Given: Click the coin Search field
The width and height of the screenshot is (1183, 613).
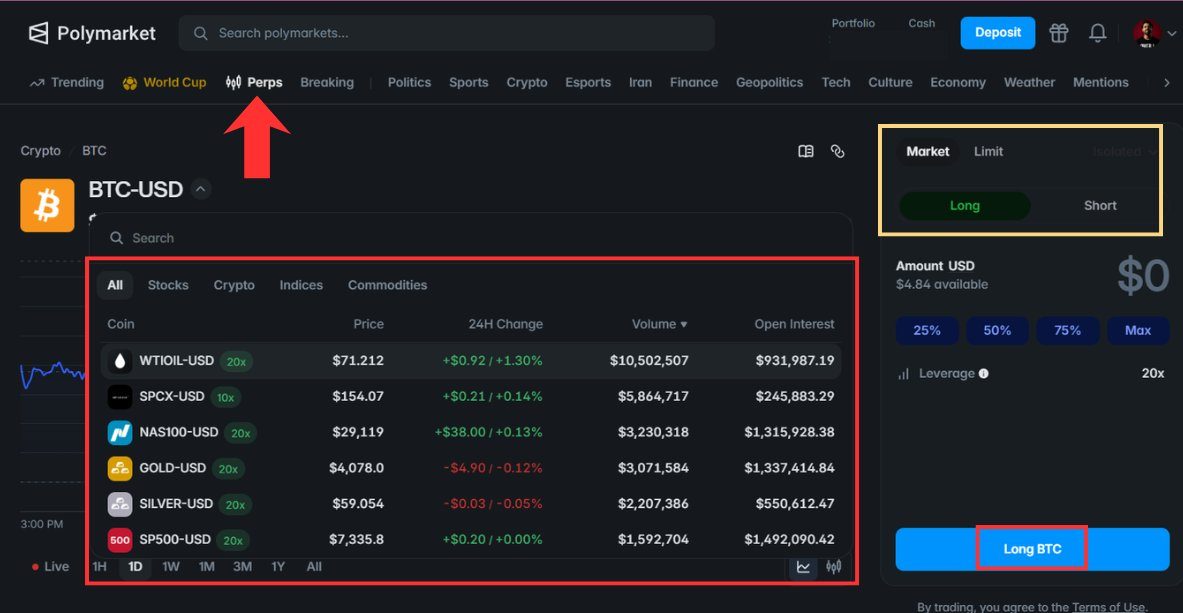Looking at the screenshot, I should click(471, 238).
